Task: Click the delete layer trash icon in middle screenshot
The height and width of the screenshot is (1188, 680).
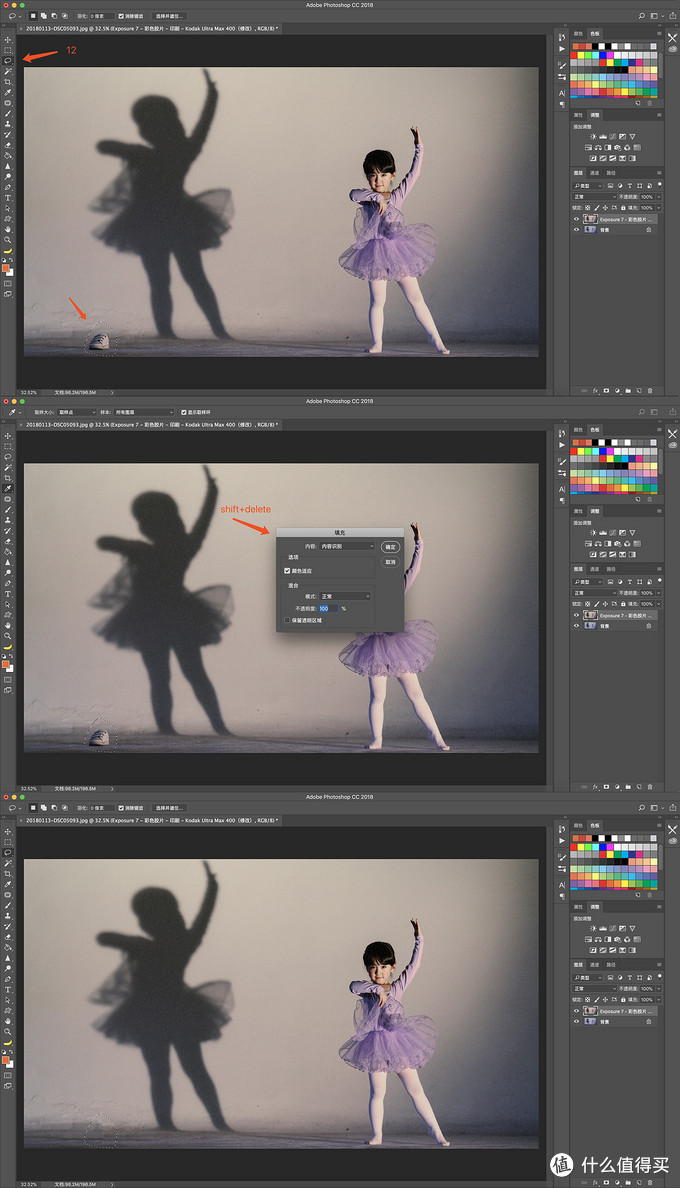Action: 650,786
